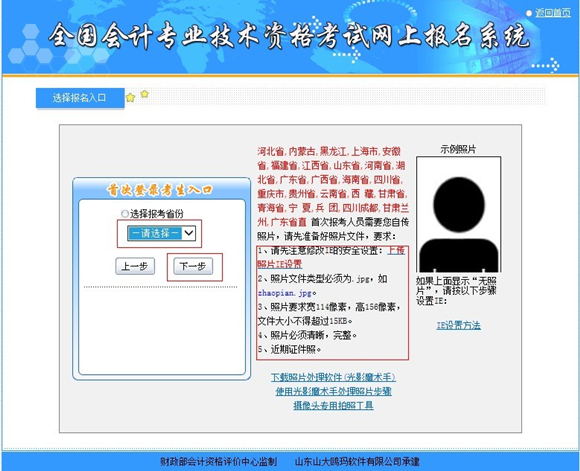Click the 下一步 button
Image resolution: width=580 pixels, height=471 pixels.
(x=193, y=266)
